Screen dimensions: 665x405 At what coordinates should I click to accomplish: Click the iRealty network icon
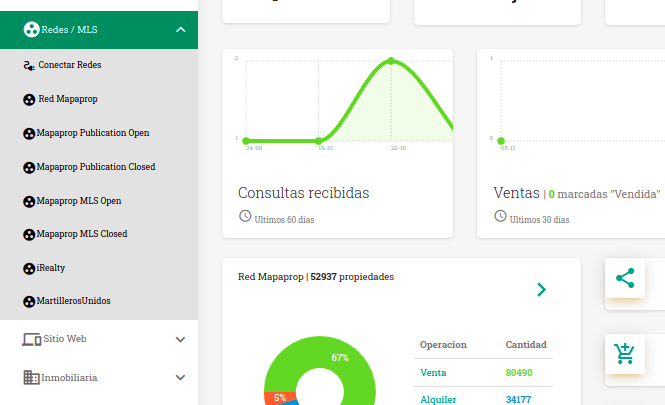coord(29,269)
